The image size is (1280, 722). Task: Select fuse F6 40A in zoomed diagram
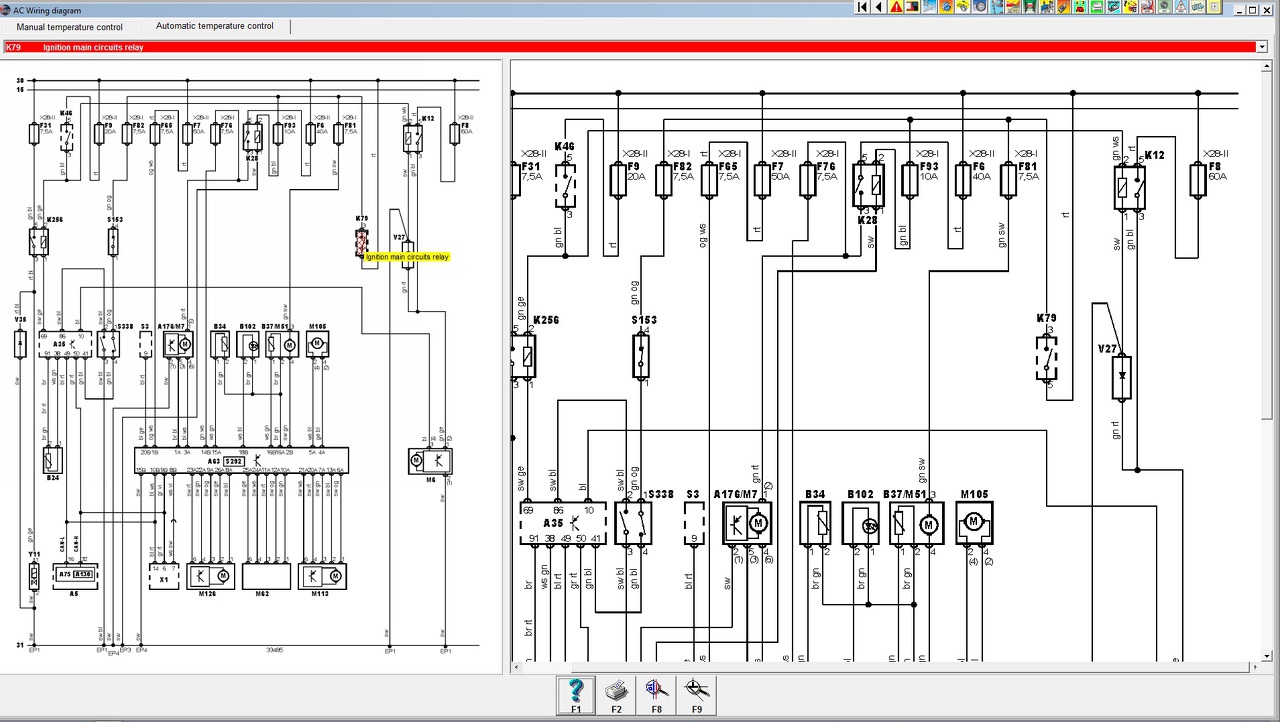click(x=962, y=179)
